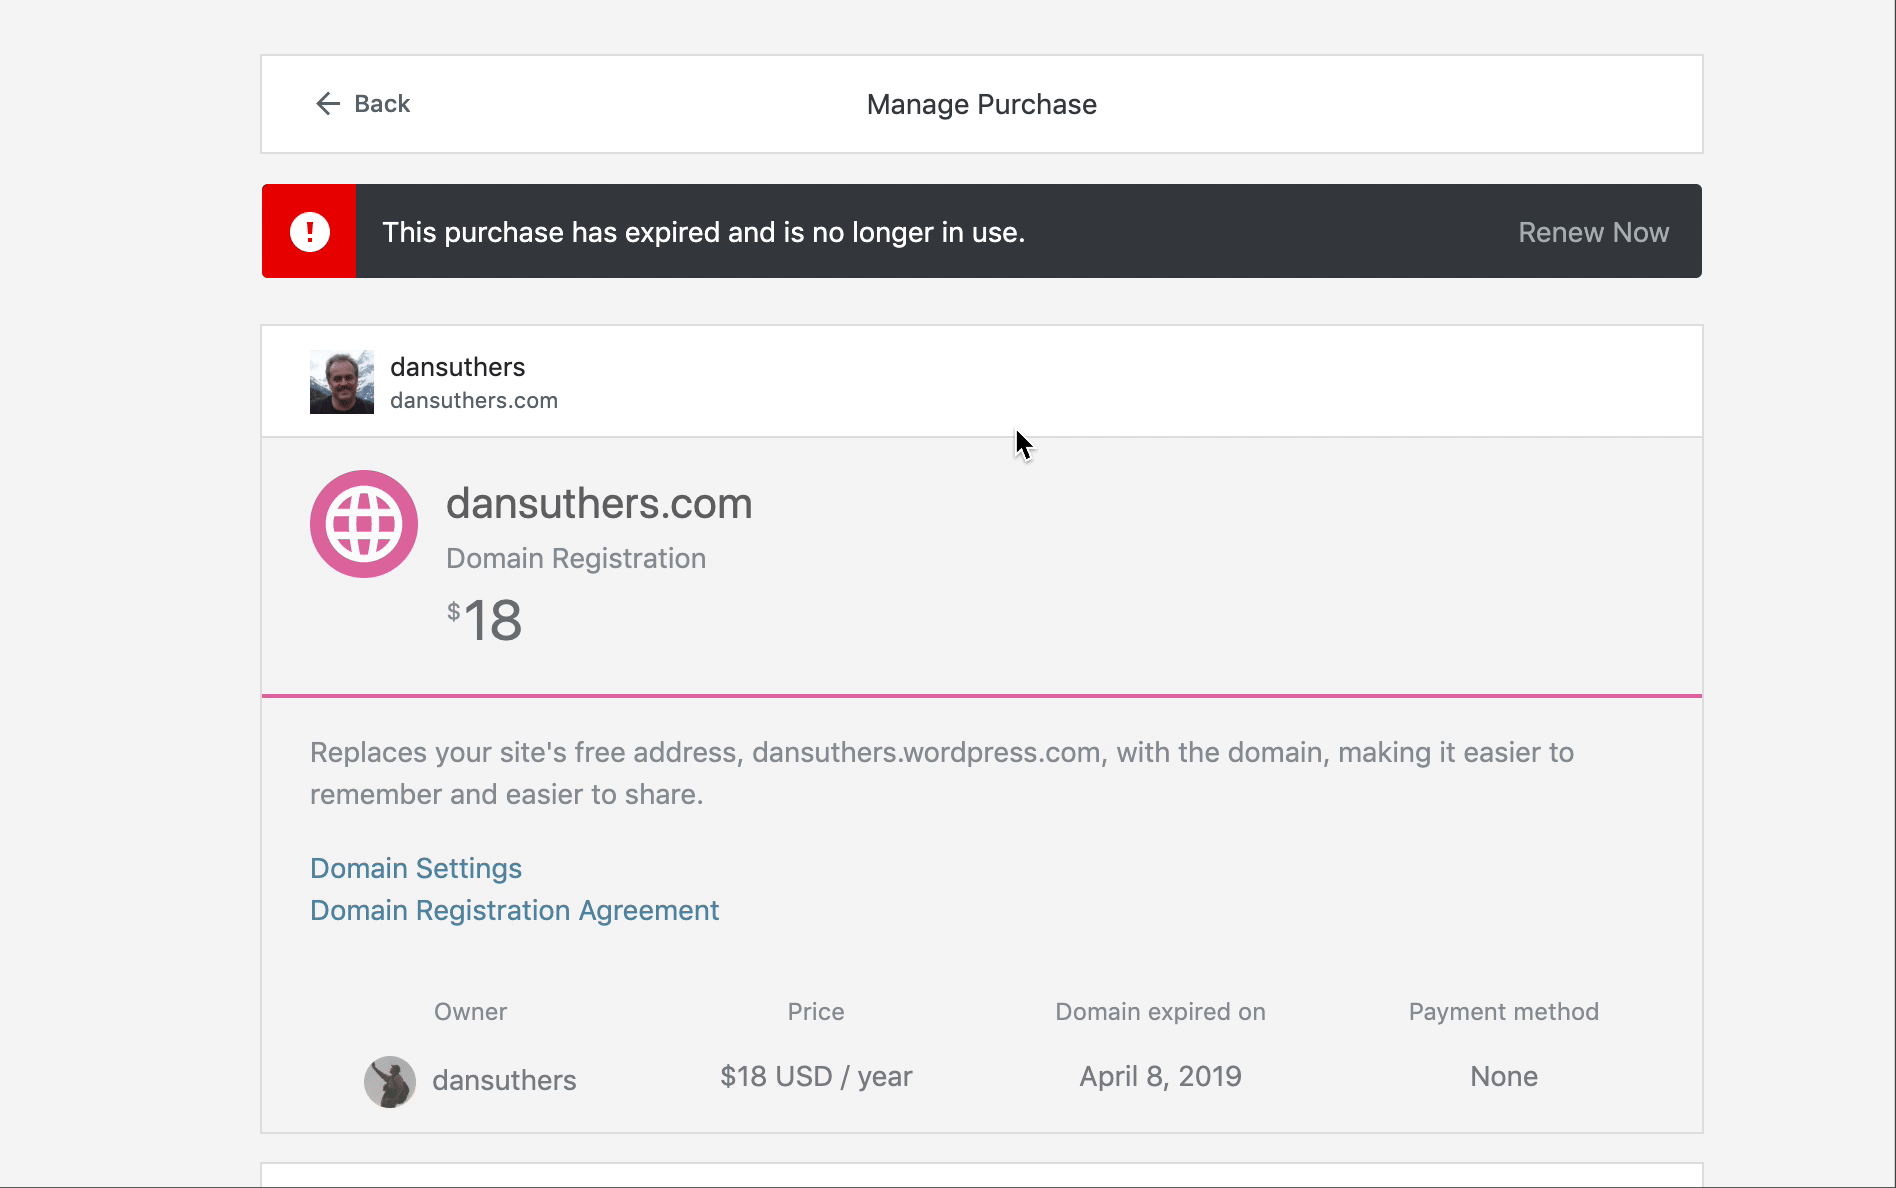Select the pink globe Domain Registration icon
This screenshot has width=1896, height=1188.
pos(363,523)
